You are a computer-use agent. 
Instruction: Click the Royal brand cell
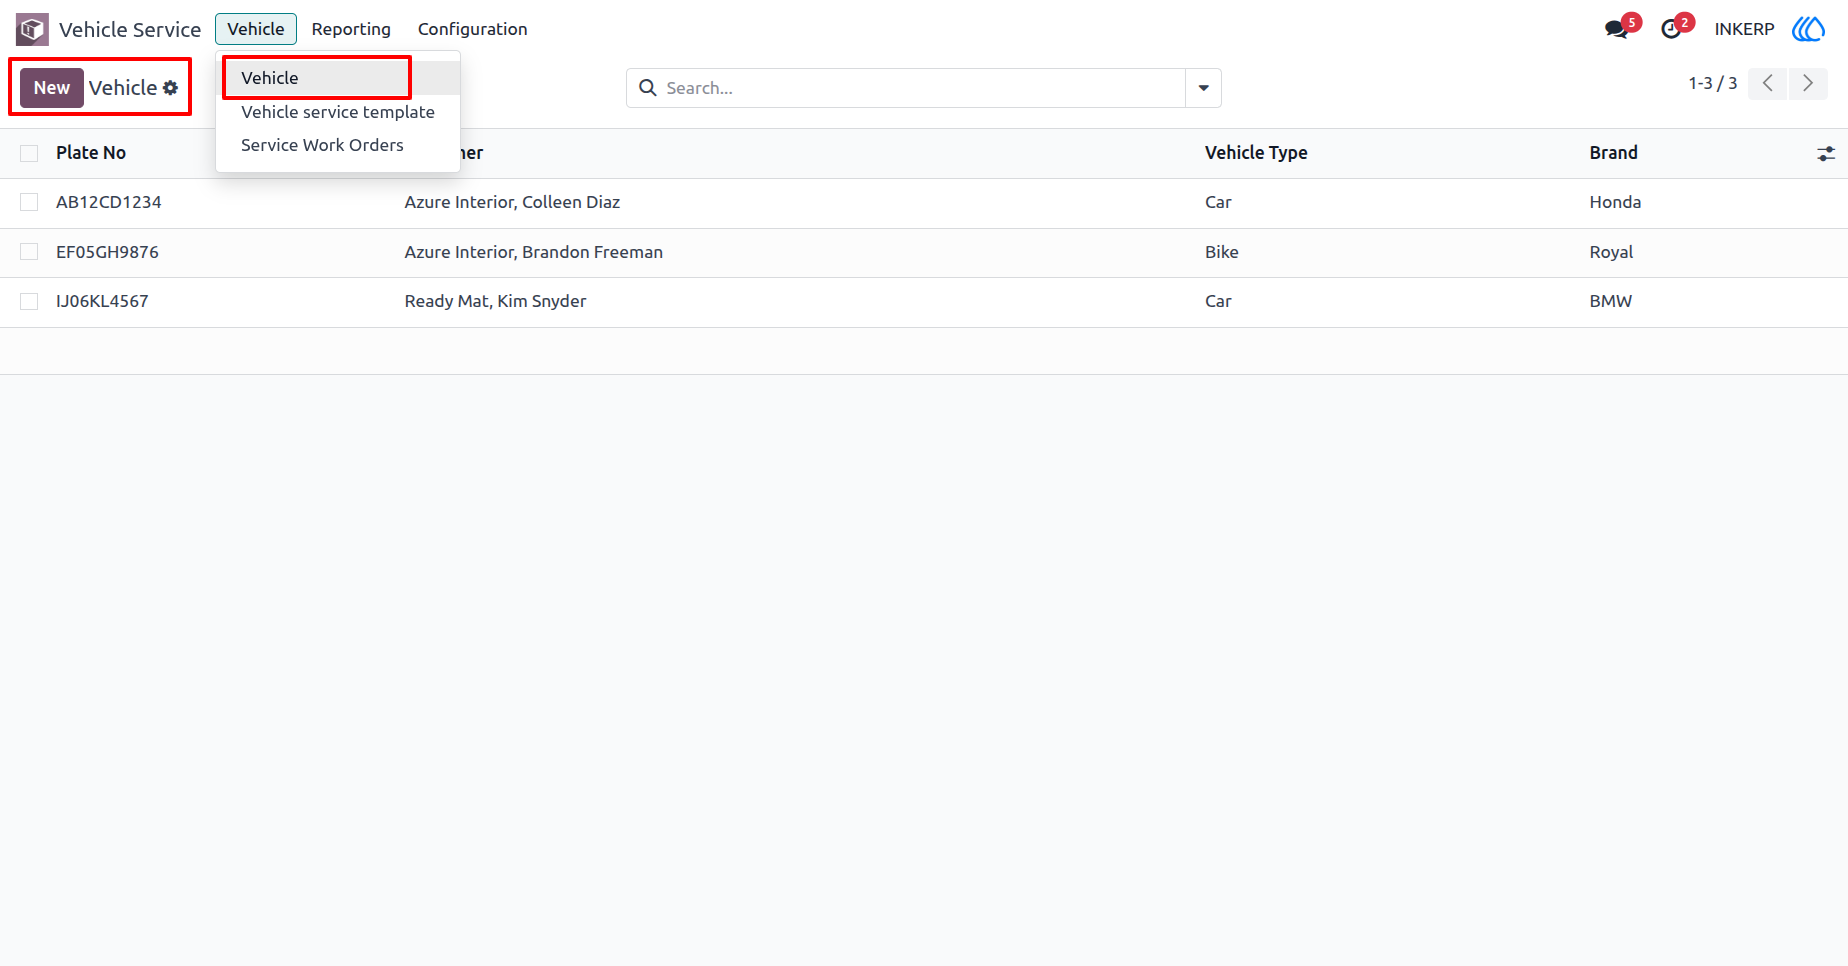1611,252
